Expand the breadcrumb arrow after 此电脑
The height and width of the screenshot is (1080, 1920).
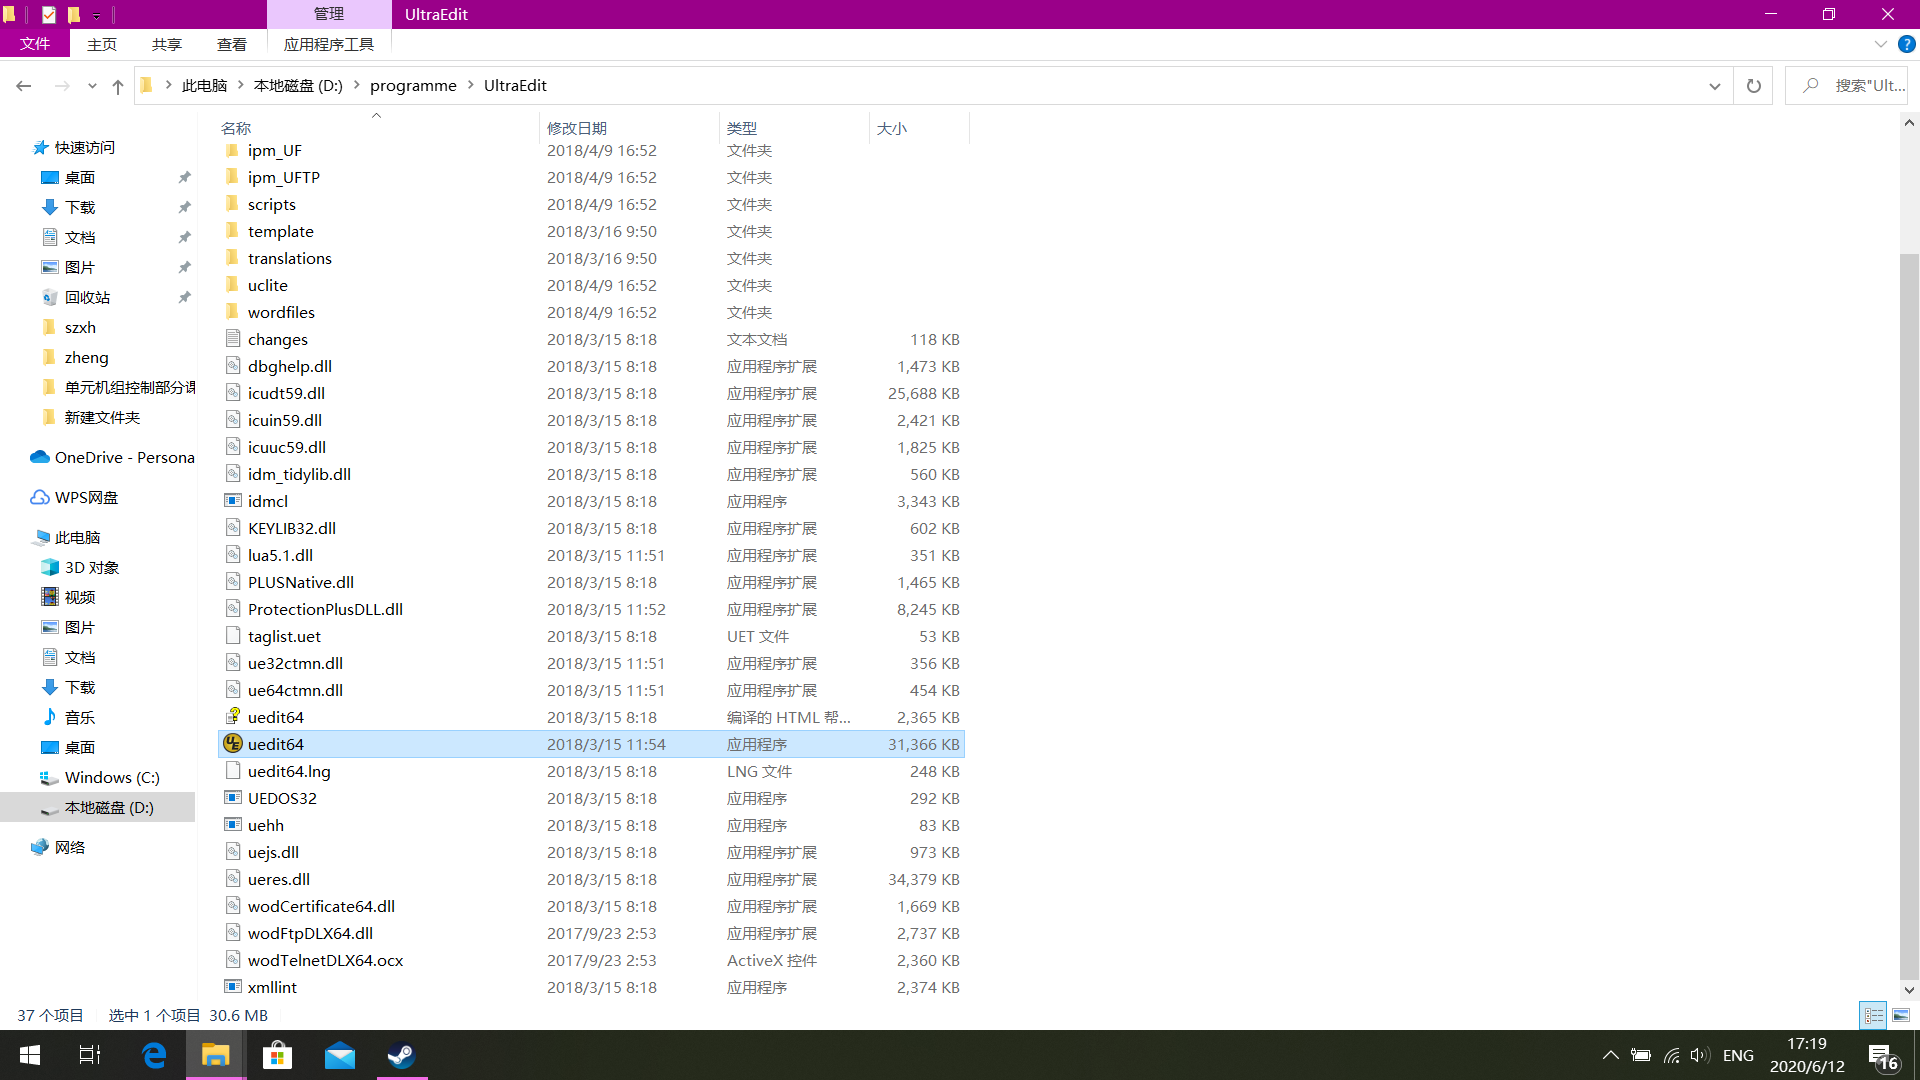click(x=240, y=86)
